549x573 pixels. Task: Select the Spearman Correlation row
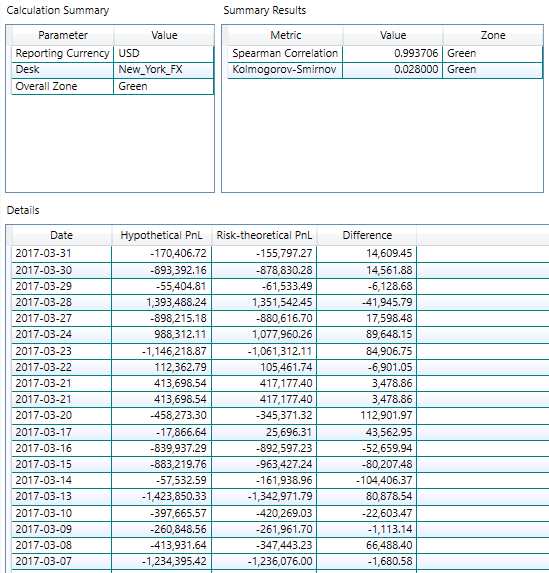click(385, 54)
